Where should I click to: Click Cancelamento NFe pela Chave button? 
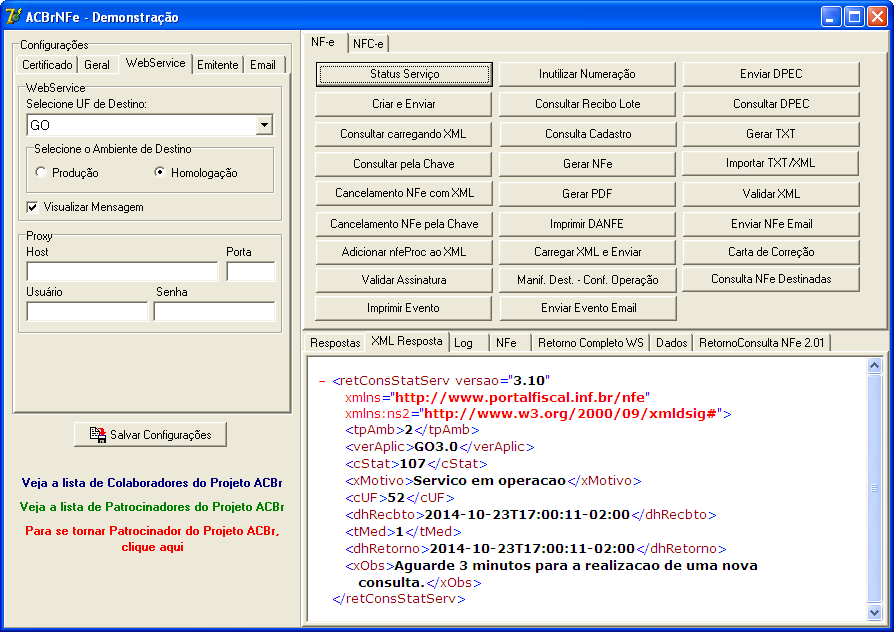(404, 224)
